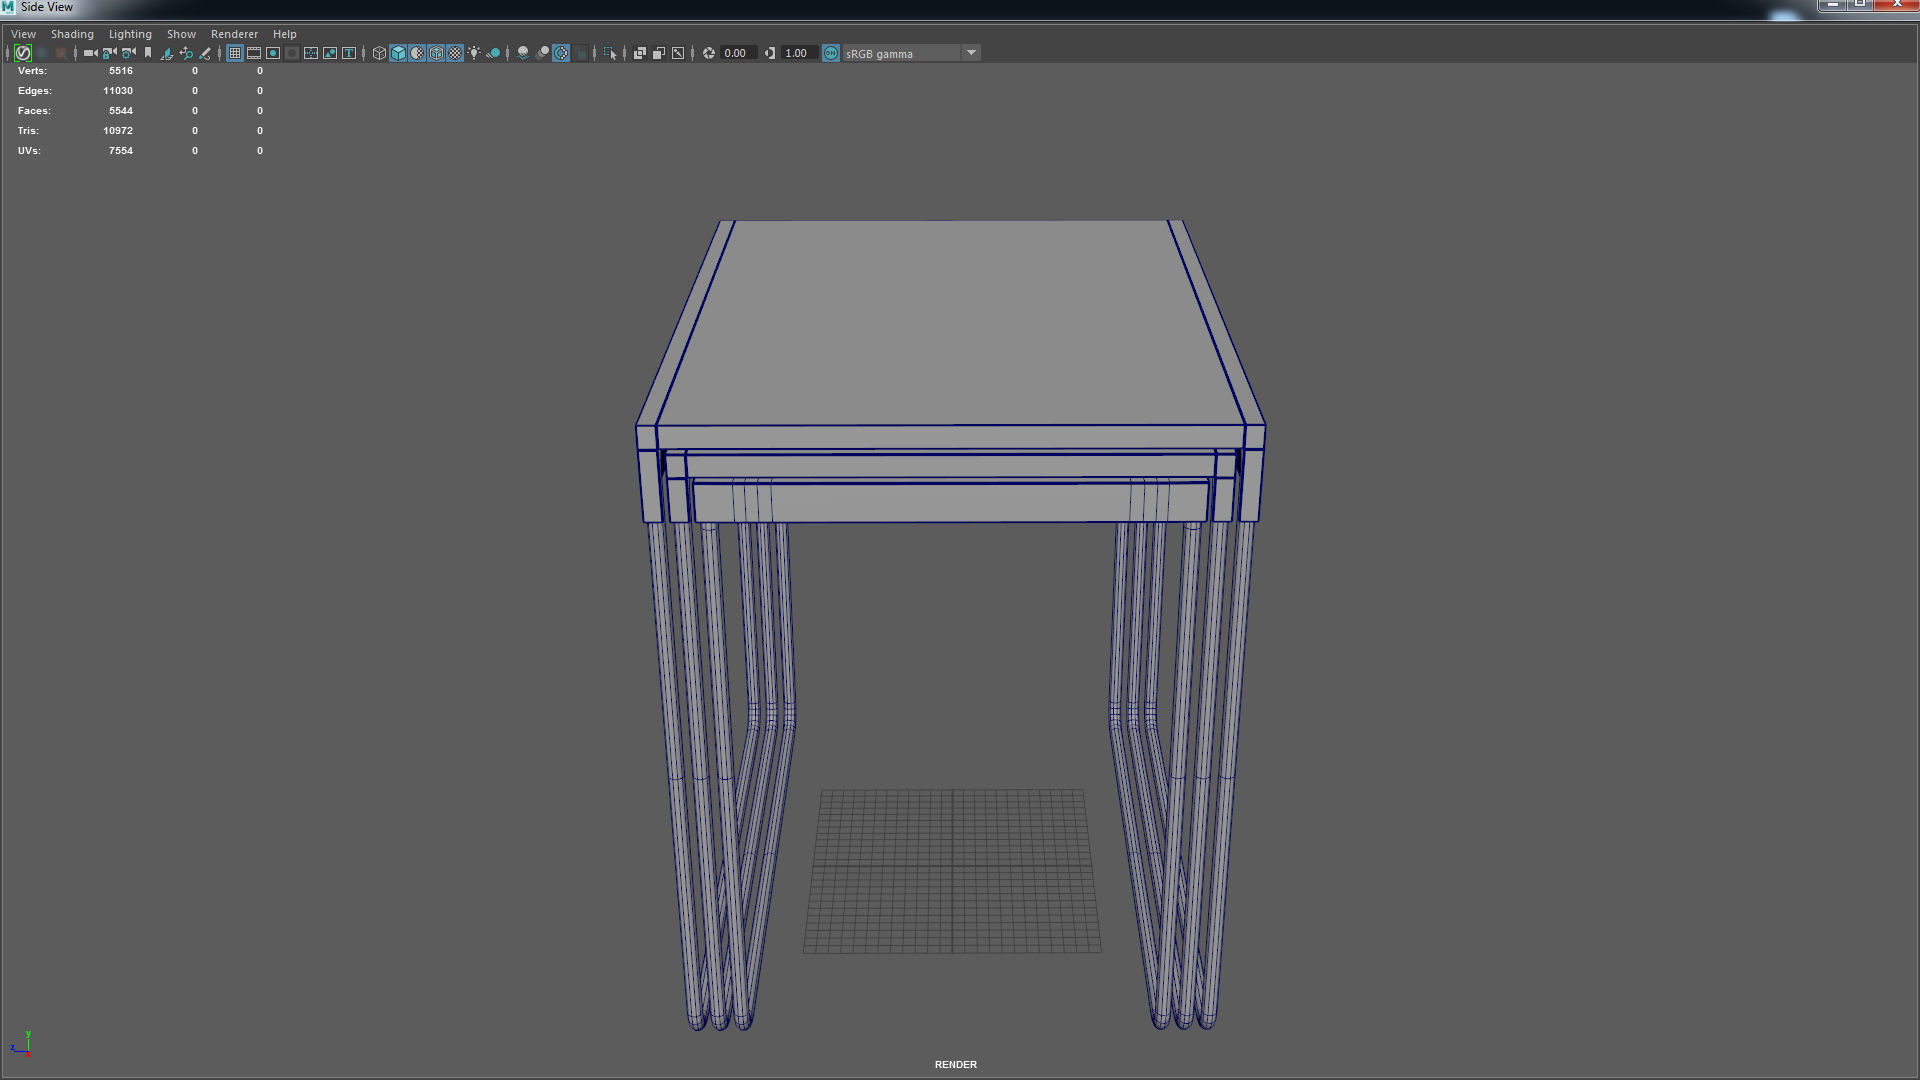Click the Exposure value field 0.00
The height and width of the screenshot is (1080, 1920).
pos(738,53)
